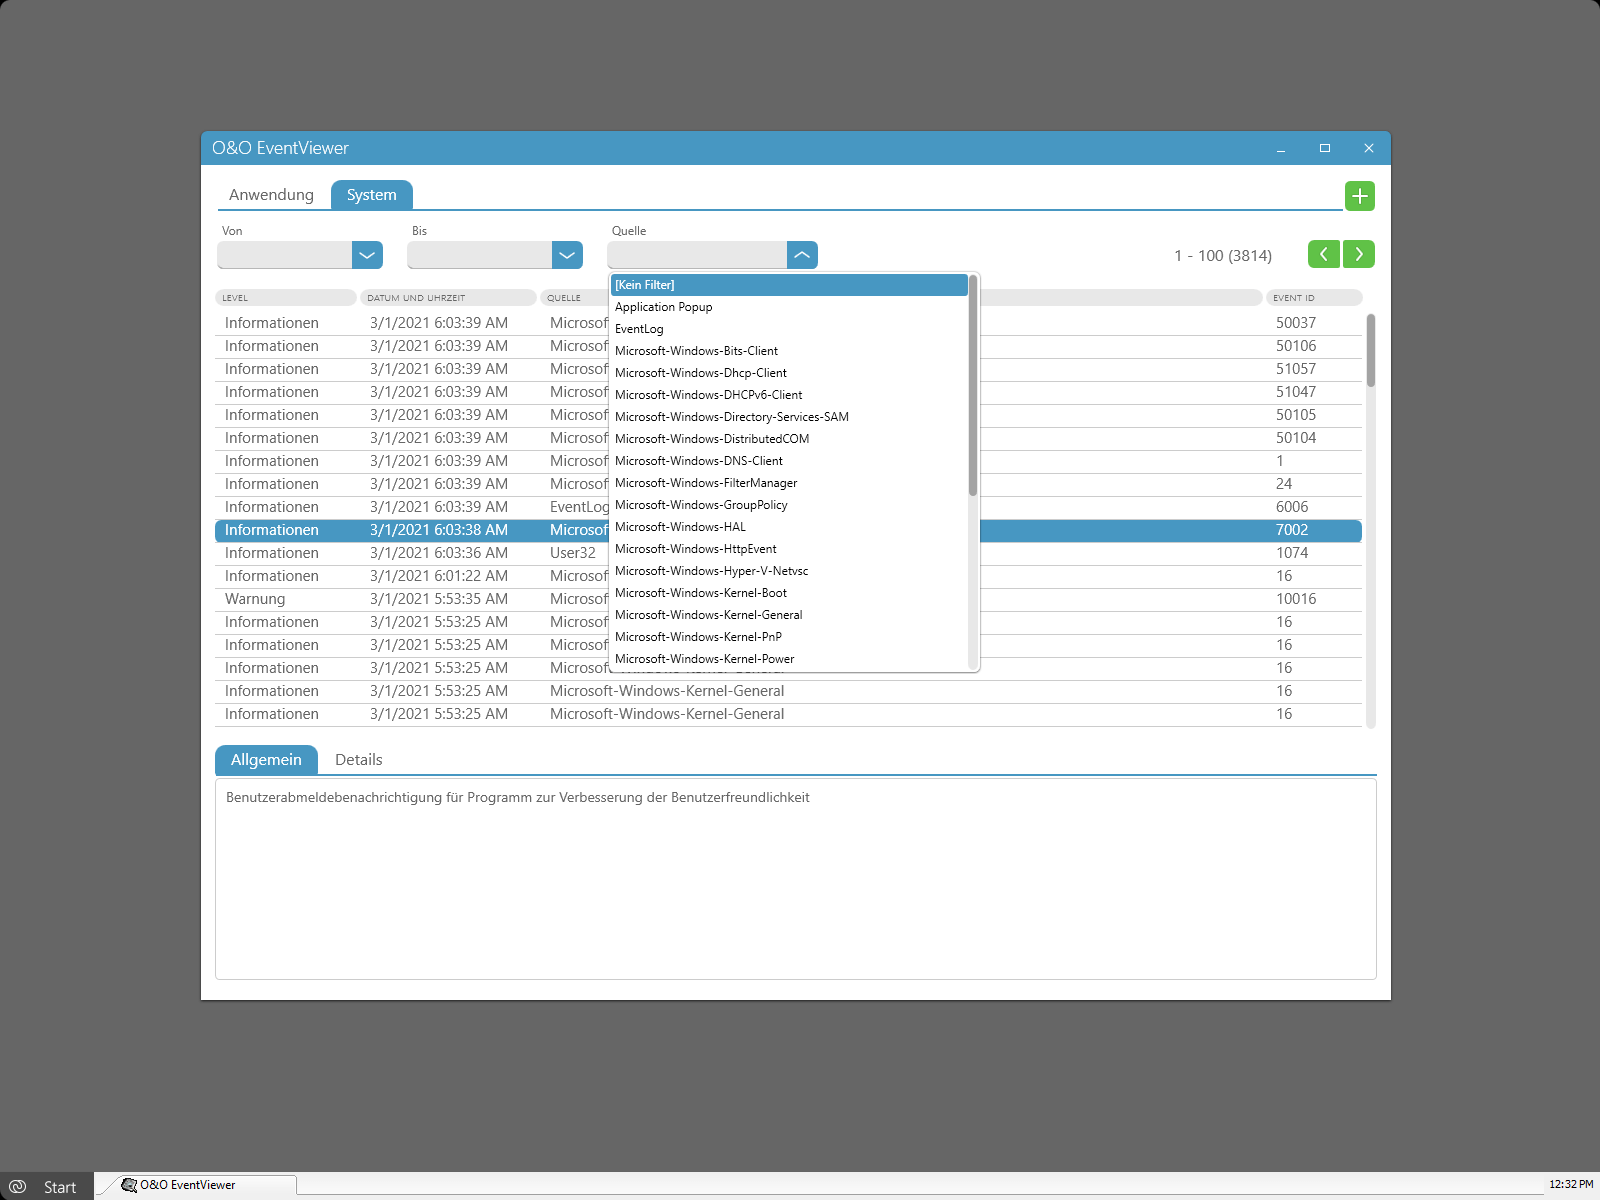The width and height of the screenshot is (1600, 1200).
Task: Select the System tab
Action: pos(371,195)
